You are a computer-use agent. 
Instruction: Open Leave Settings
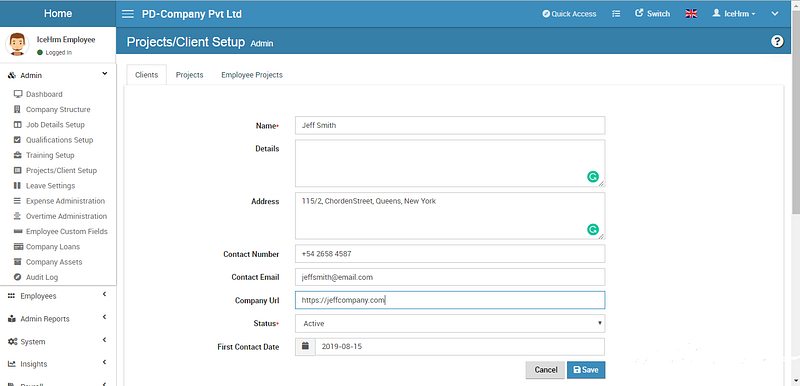51,186
